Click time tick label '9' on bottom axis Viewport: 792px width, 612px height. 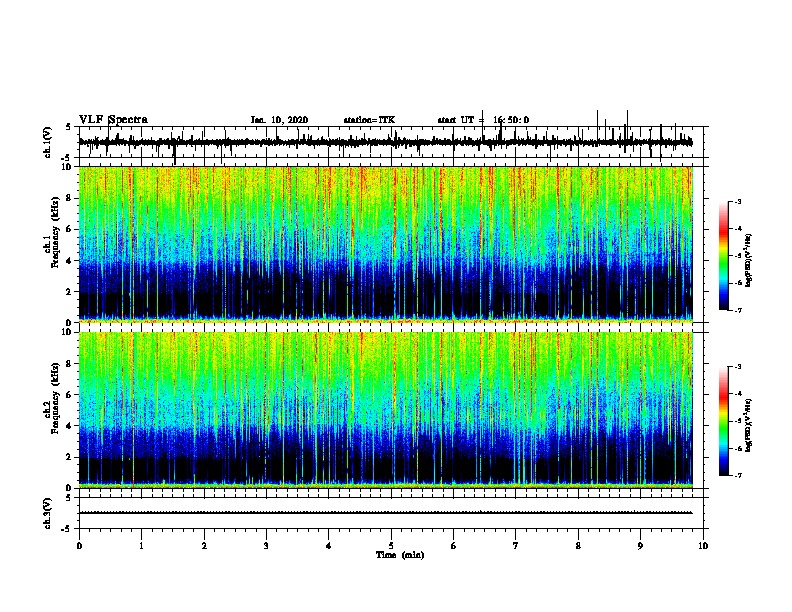(x=641, y=546)
